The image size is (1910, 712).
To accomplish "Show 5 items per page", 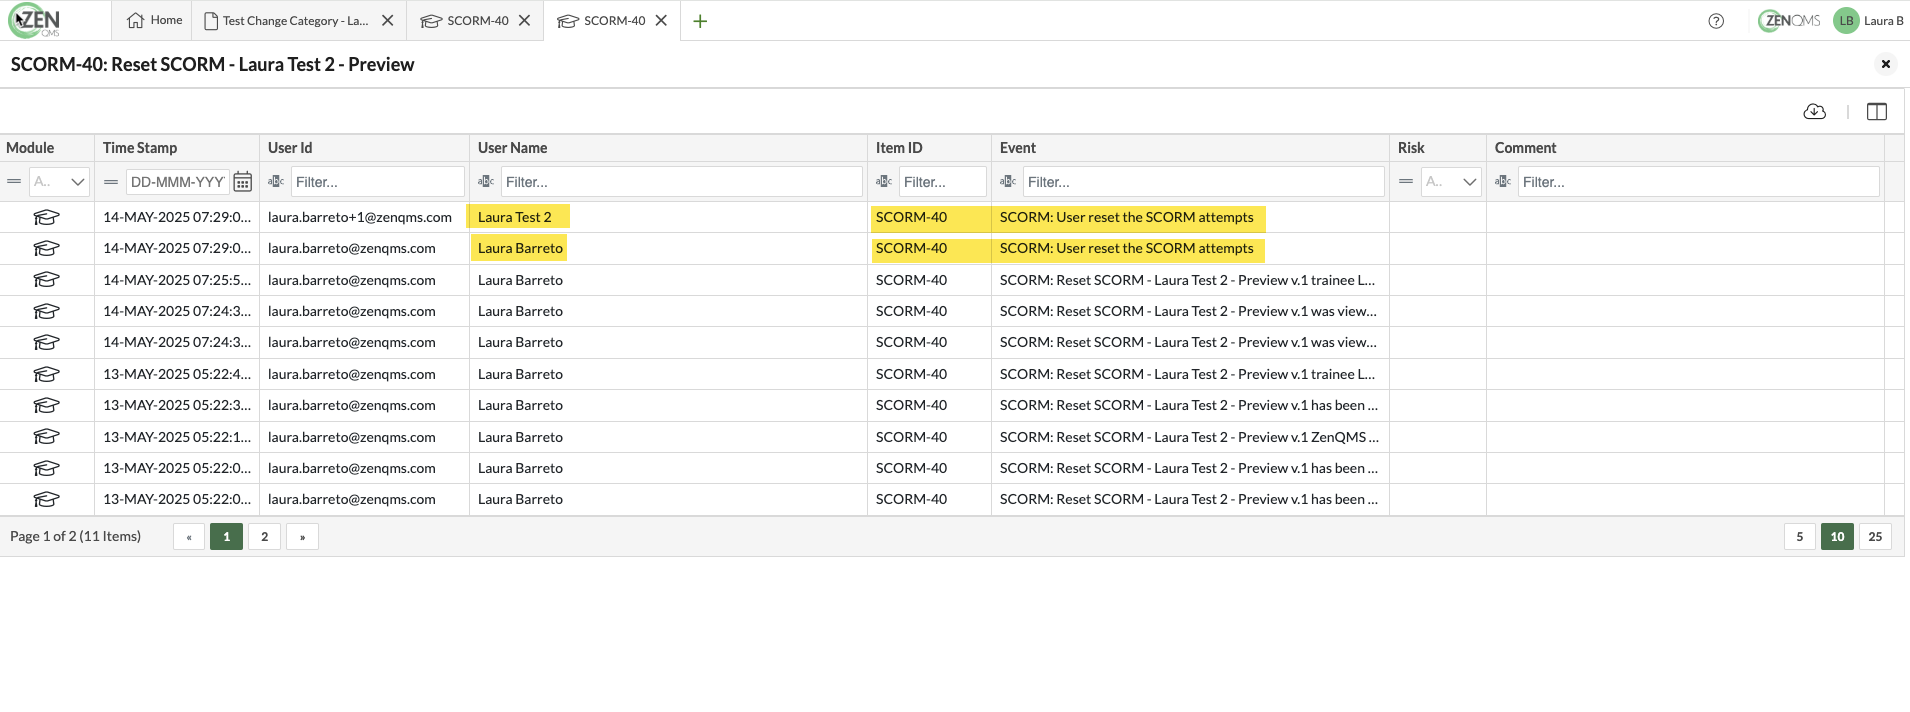I will 1800,537.
